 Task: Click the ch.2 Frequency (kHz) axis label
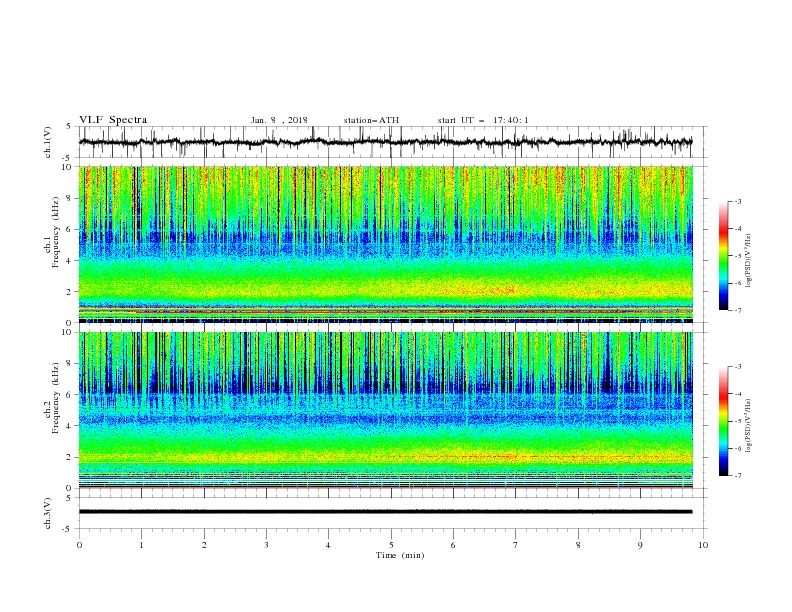(x=52, y=398)
